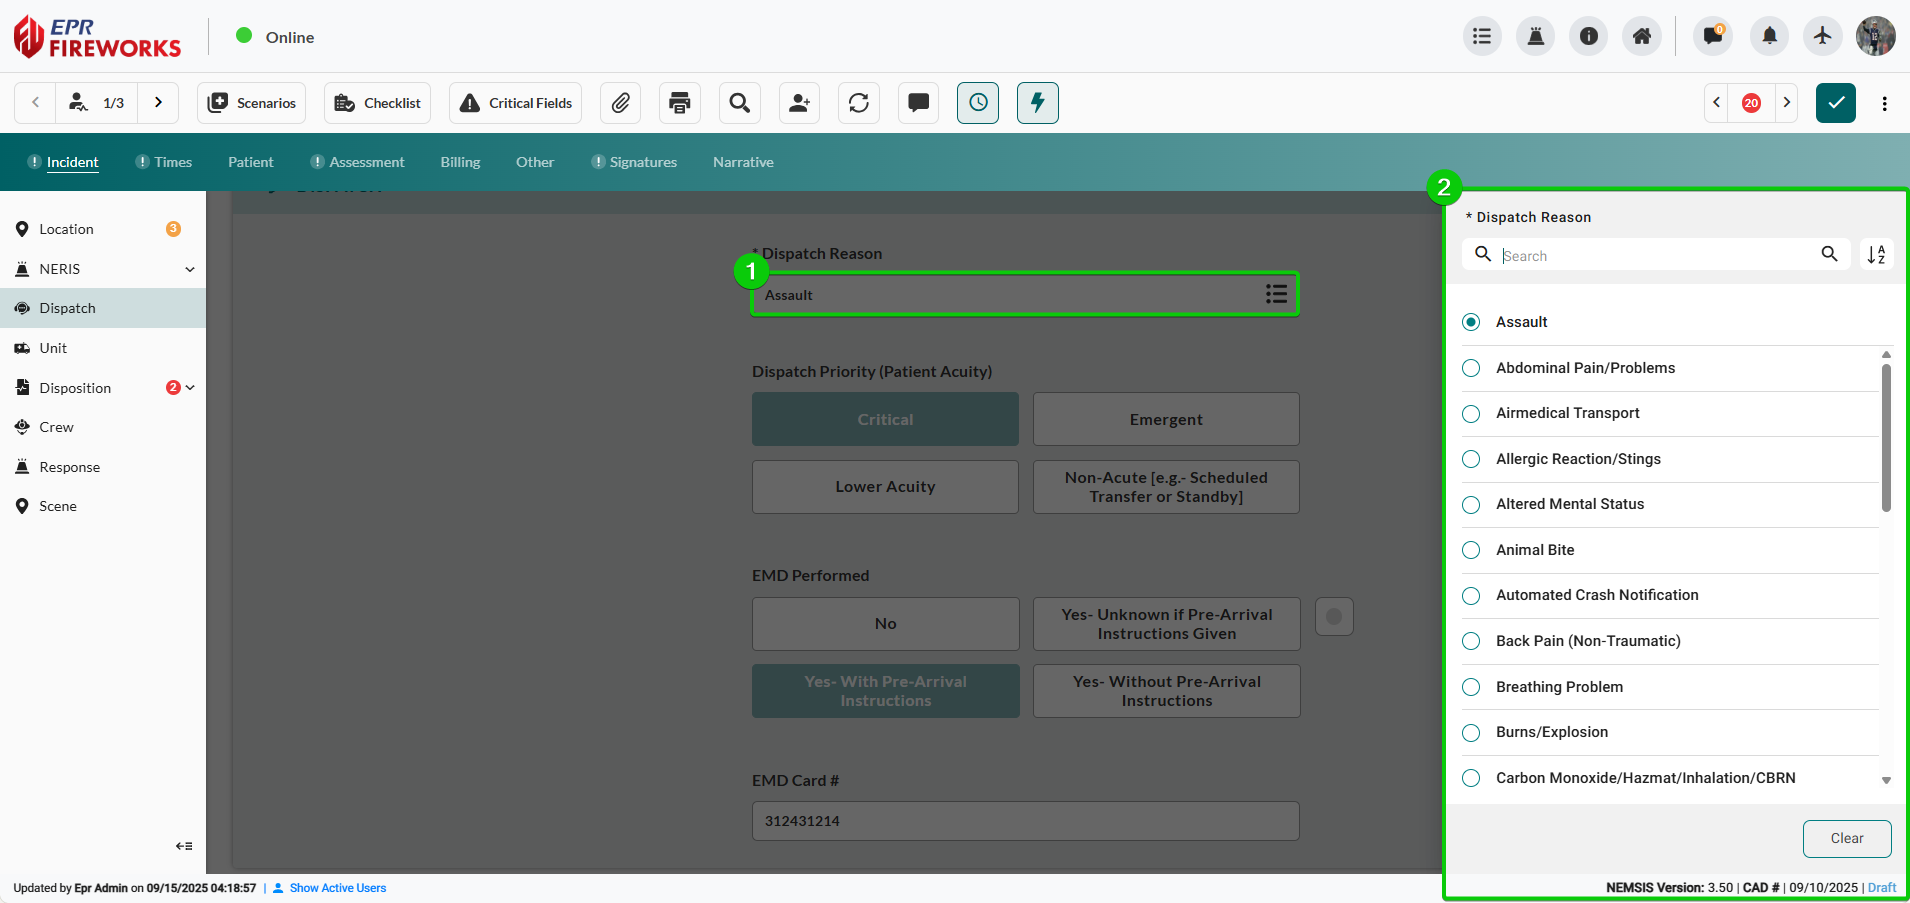1910x903 pixels.
Task: Open the Narrative tab
Action: pos(743,162)
